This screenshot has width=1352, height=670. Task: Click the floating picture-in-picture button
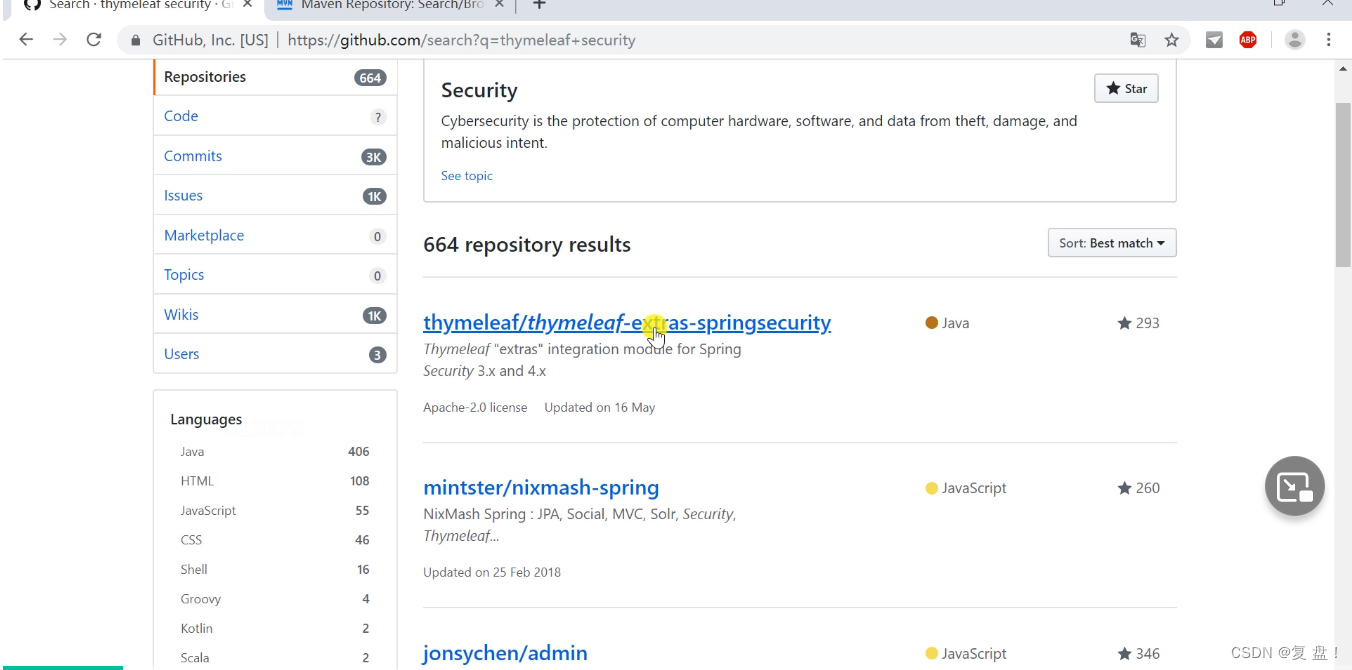tap(1295, 486)
